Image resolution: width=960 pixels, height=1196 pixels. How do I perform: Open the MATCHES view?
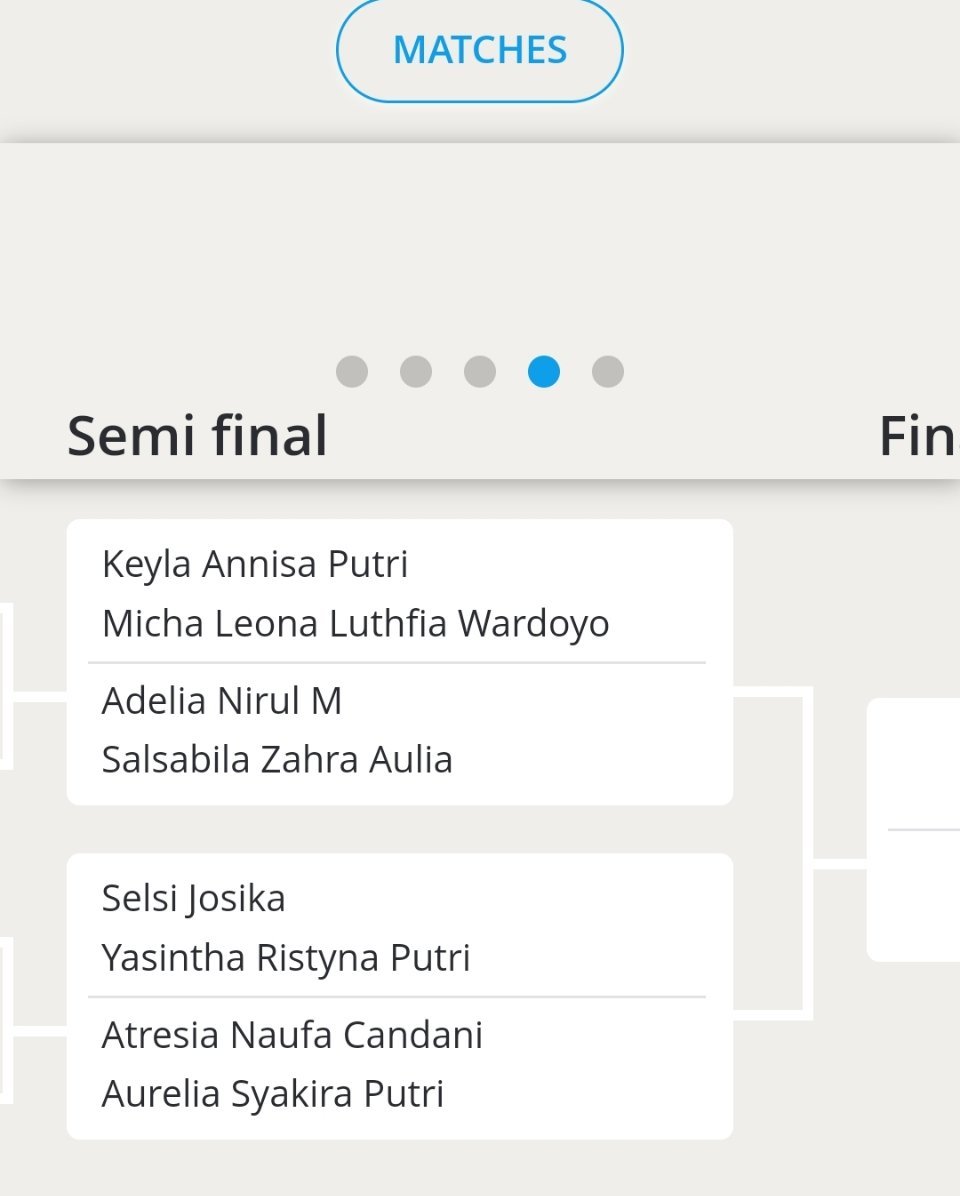(480, 50)
